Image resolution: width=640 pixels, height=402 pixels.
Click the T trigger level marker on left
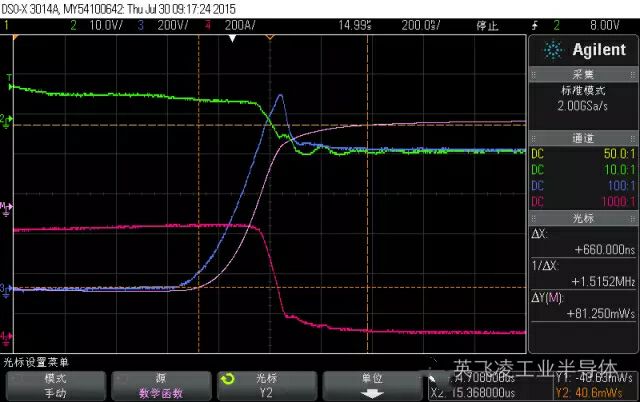tap(9, 78)
